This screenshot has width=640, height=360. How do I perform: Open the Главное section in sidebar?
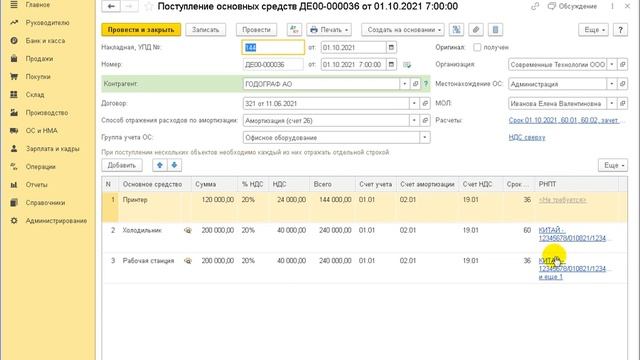[x=38, y=5]
